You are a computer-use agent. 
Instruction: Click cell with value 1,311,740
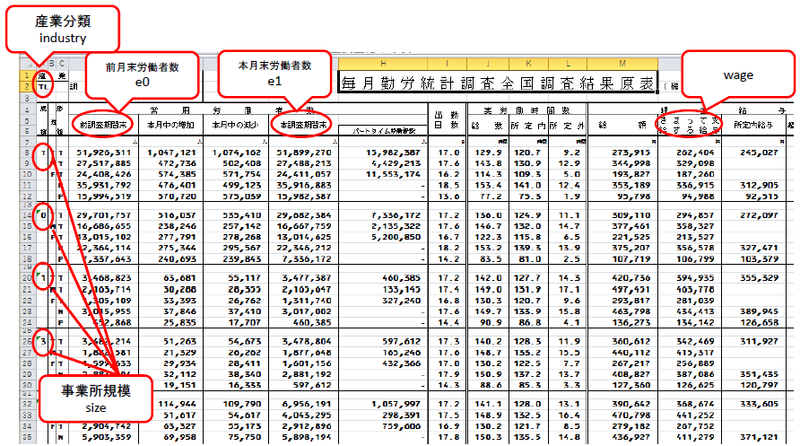[305, 301]
